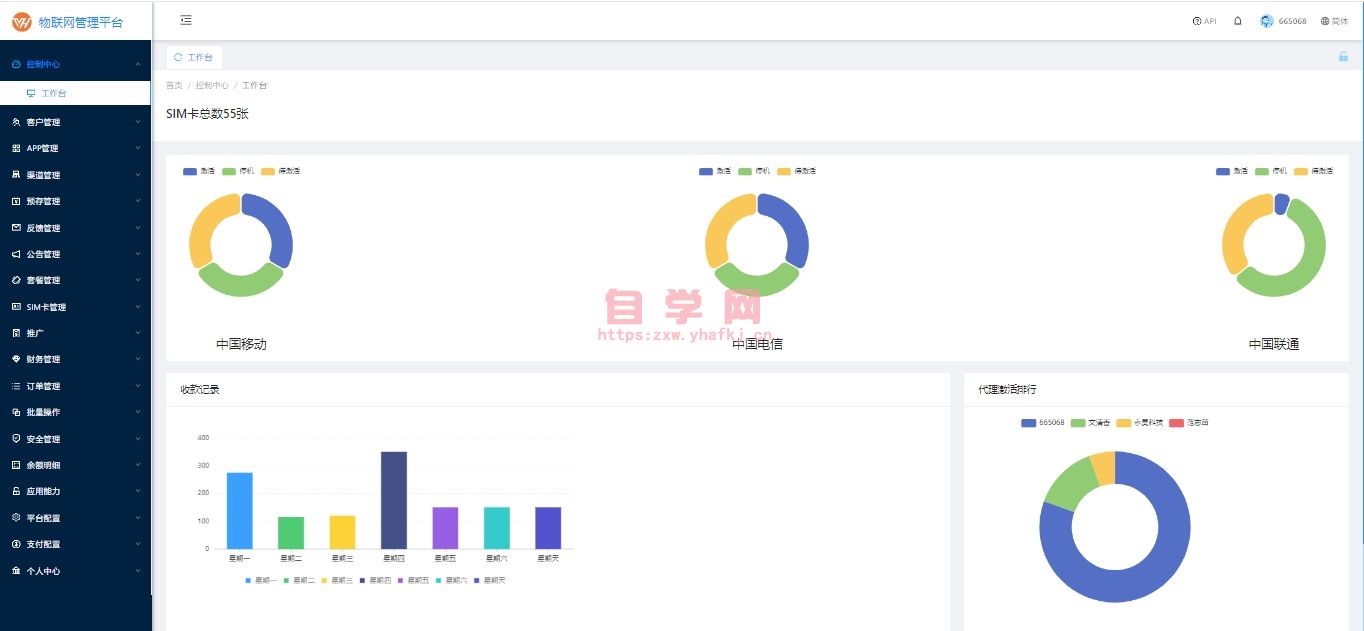The height and width of the screenshot is (631, 1364).
Task: Click the green legend swatch in 代理激活排行
Action: (x=1078, y=423)
